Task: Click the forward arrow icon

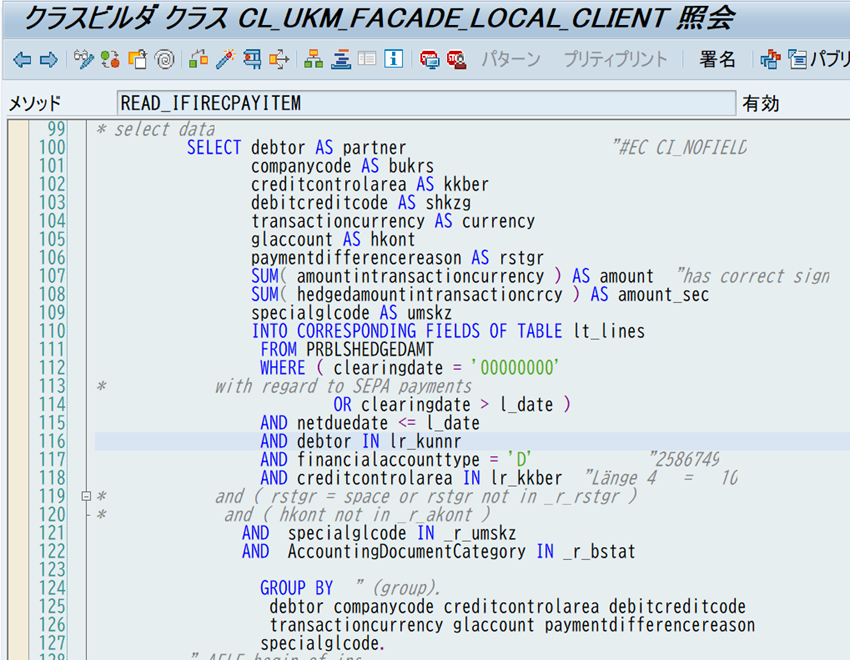Action: click(x=49, y=59)
